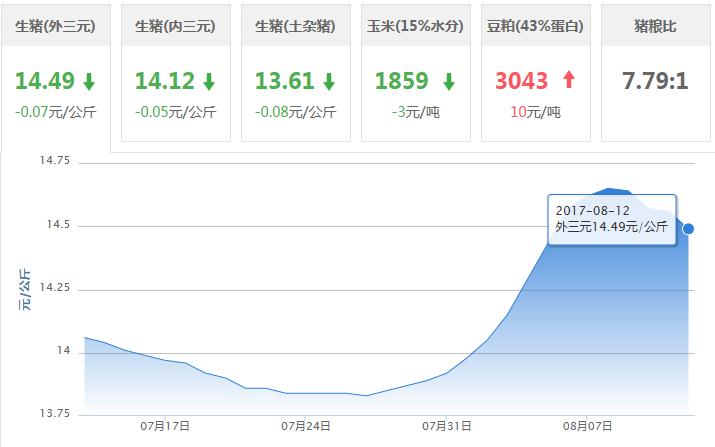
Task: Click the green down arrow beside 14.12
Action: (x=208, y=82)
